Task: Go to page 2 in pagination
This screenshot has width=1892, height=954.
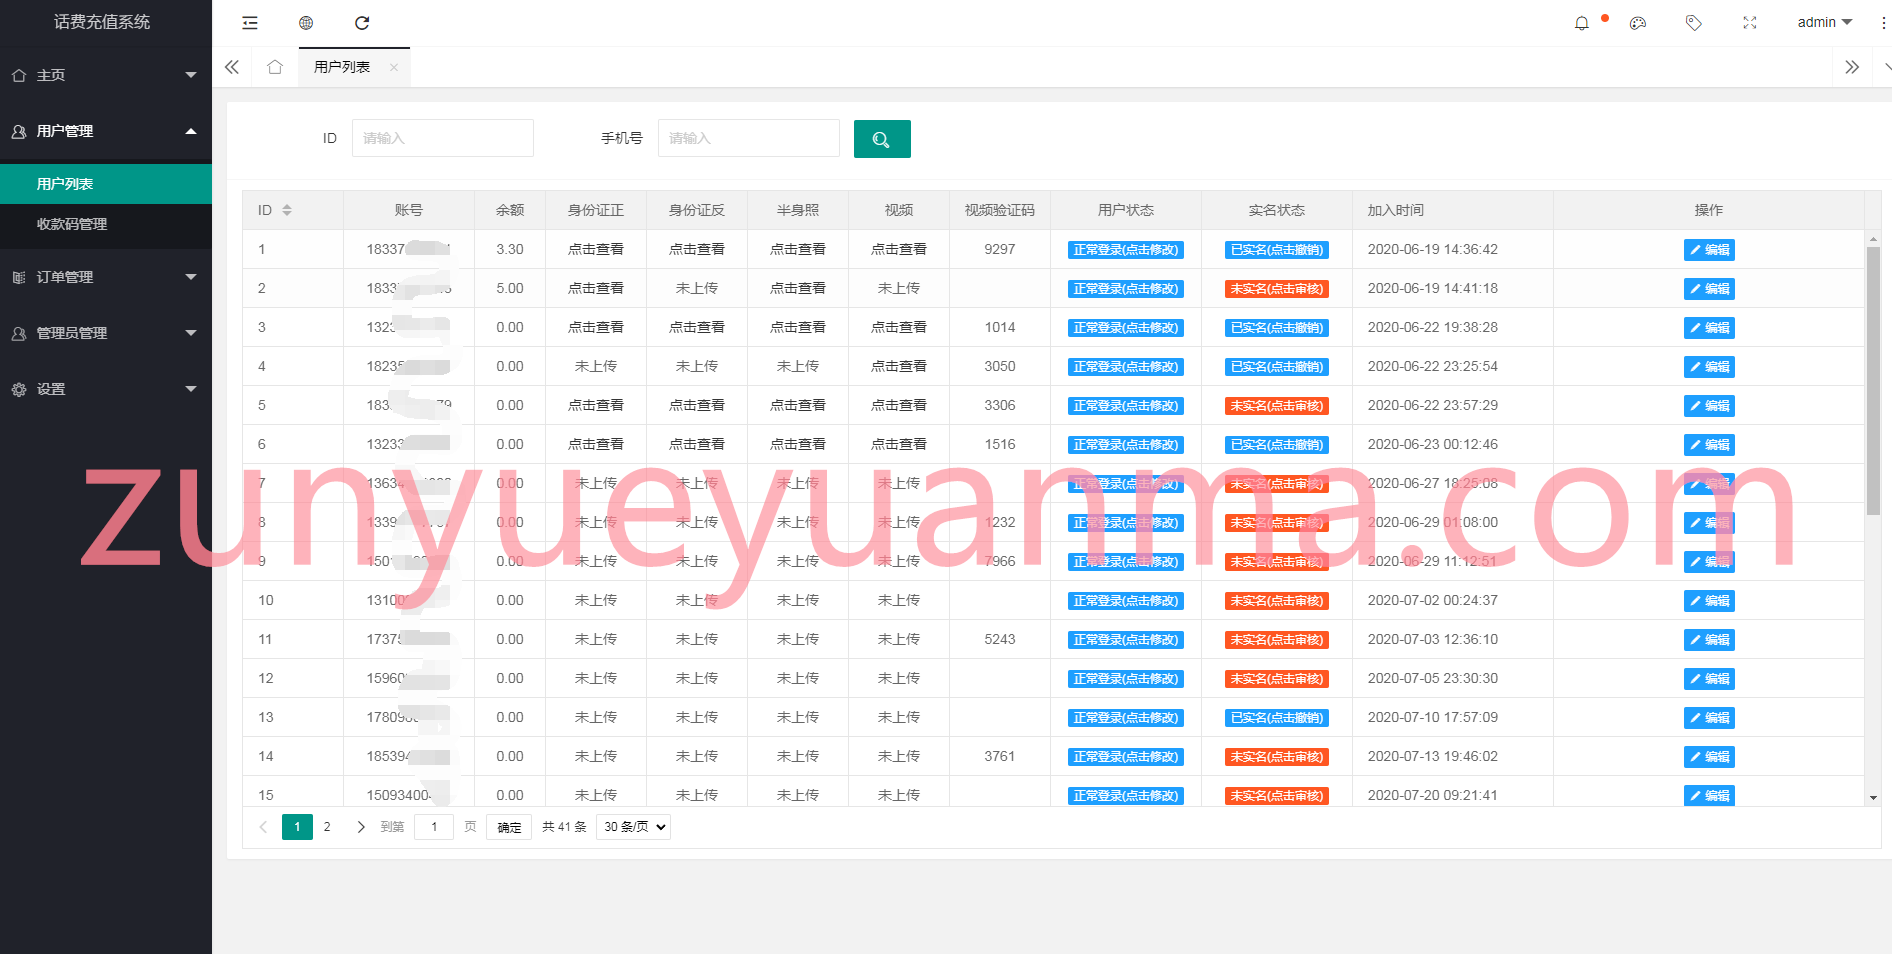Action: [x=327, y=827]
